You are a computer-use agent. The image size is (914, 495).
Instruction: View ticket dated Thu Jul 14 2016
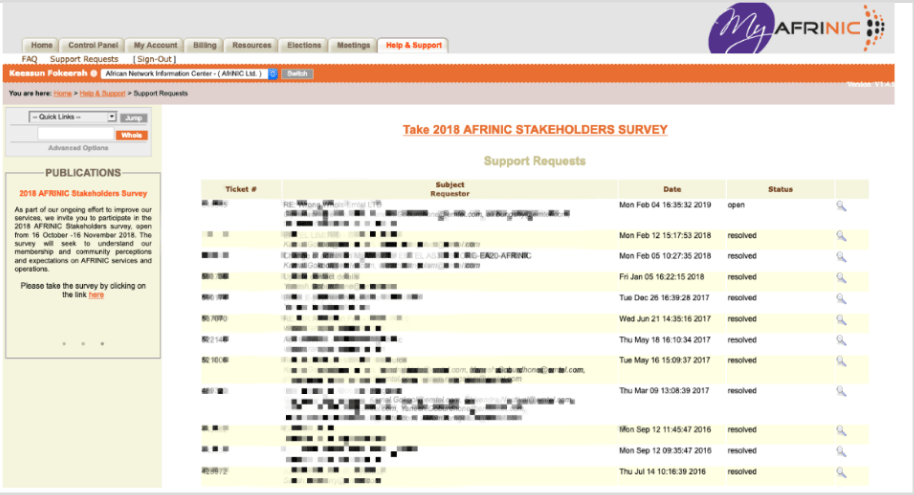tap(841, 472)
